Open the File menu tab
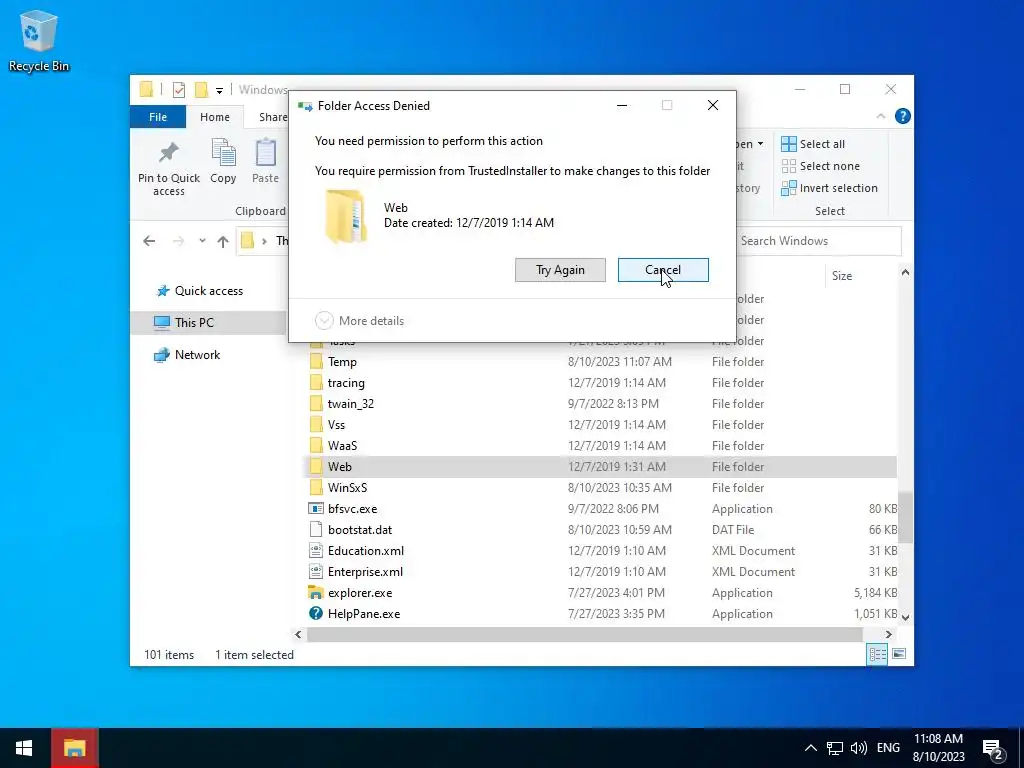 [158, 117]
